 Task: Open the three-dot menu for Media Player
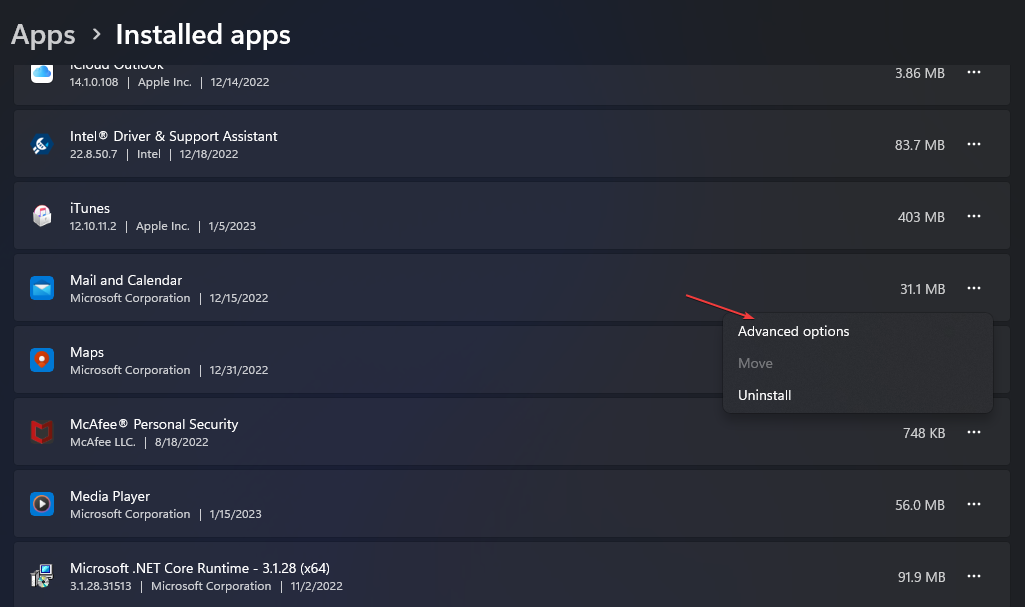973,505
